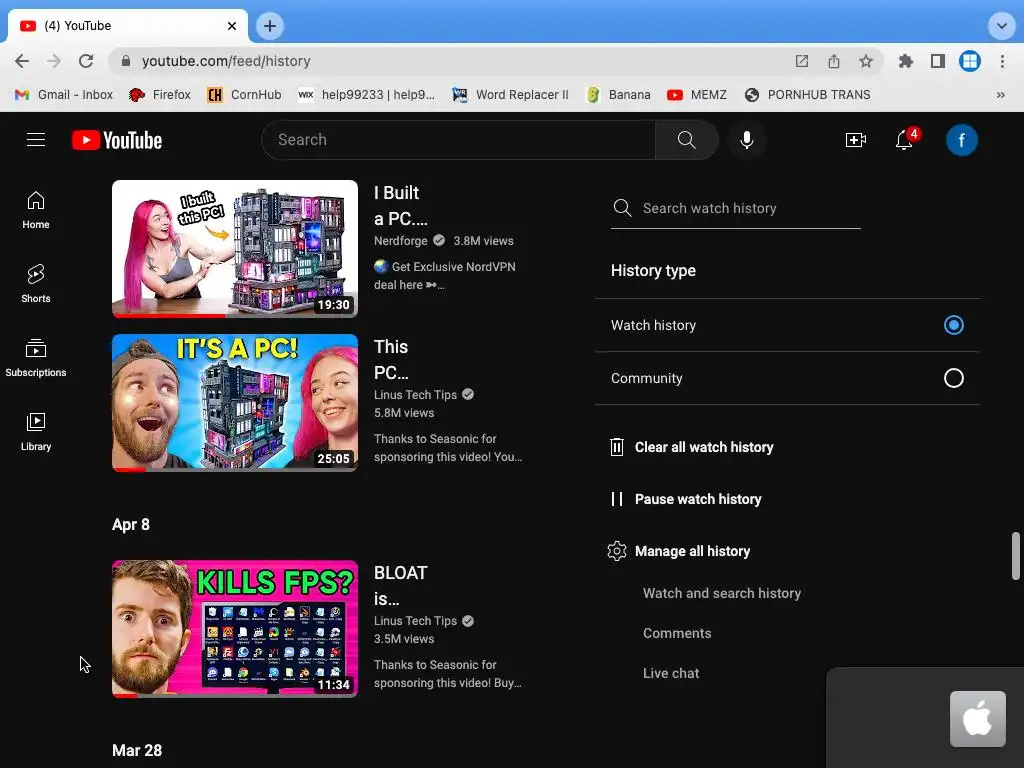Open the "I Built a PC" video title

coord(400,205)
